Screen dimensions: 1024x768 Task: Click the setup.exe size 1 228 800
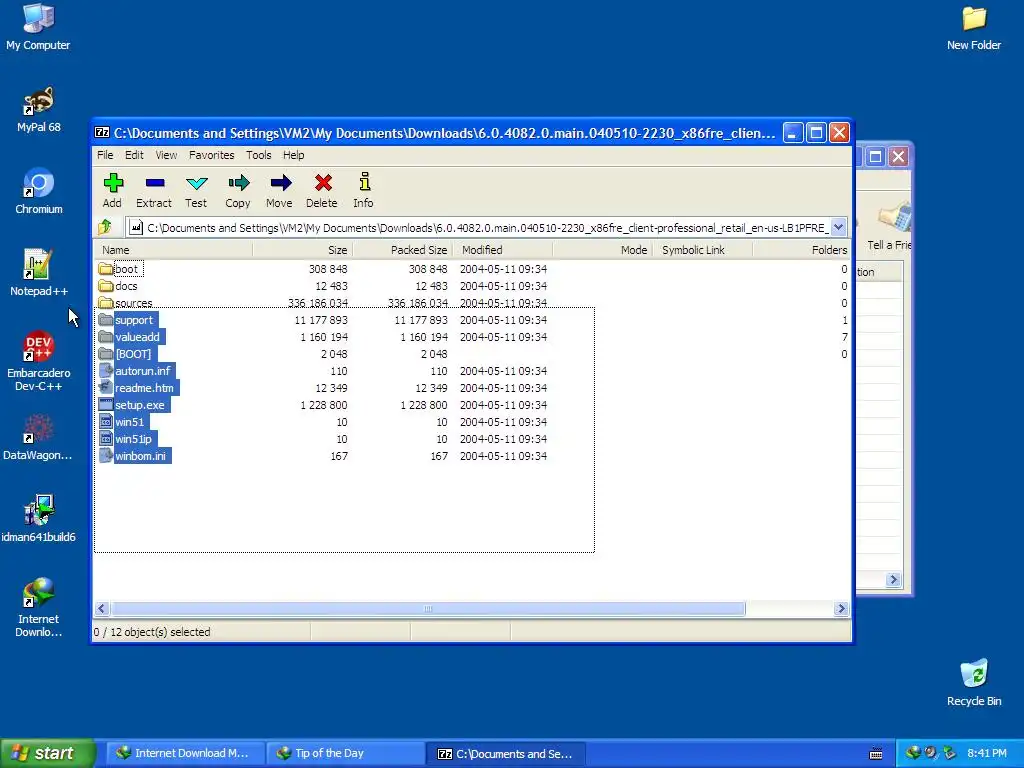[323, 405]
